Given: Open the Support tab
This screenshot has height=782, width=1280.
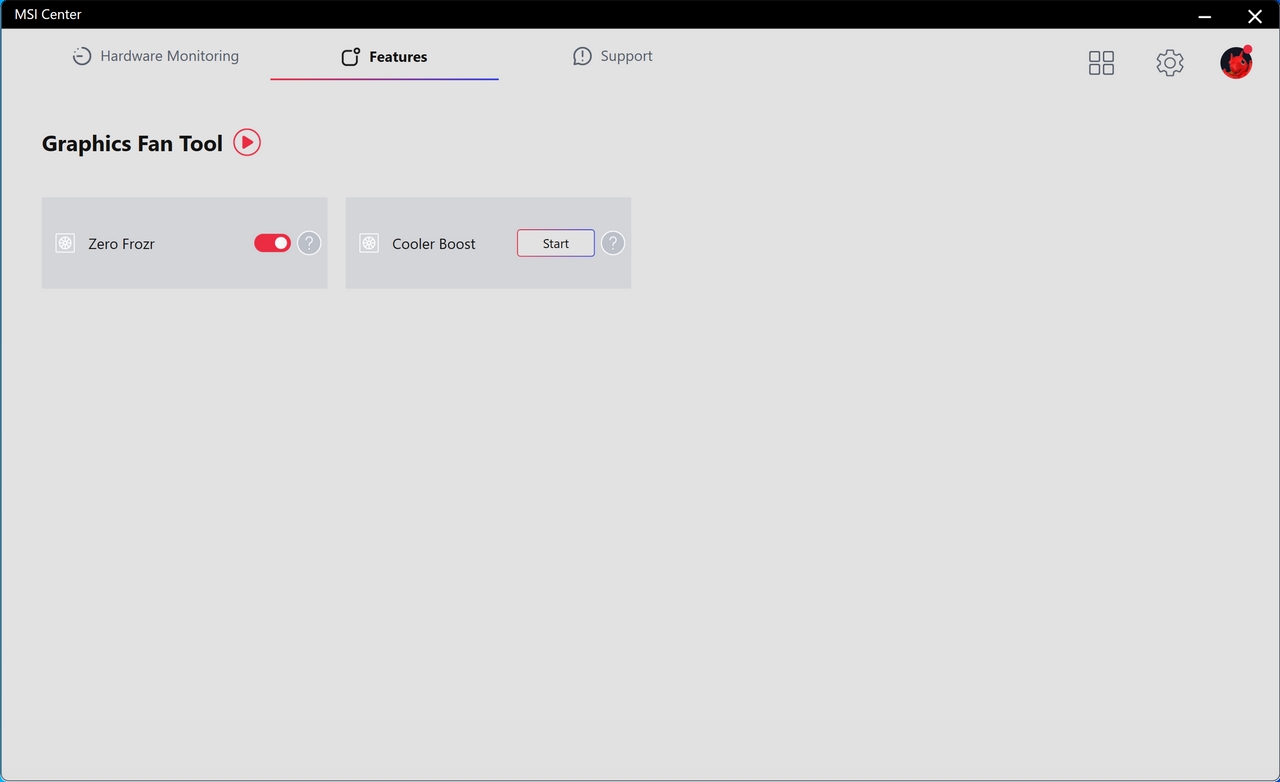Looking at the screenshot, I should [x=612, y=56].
